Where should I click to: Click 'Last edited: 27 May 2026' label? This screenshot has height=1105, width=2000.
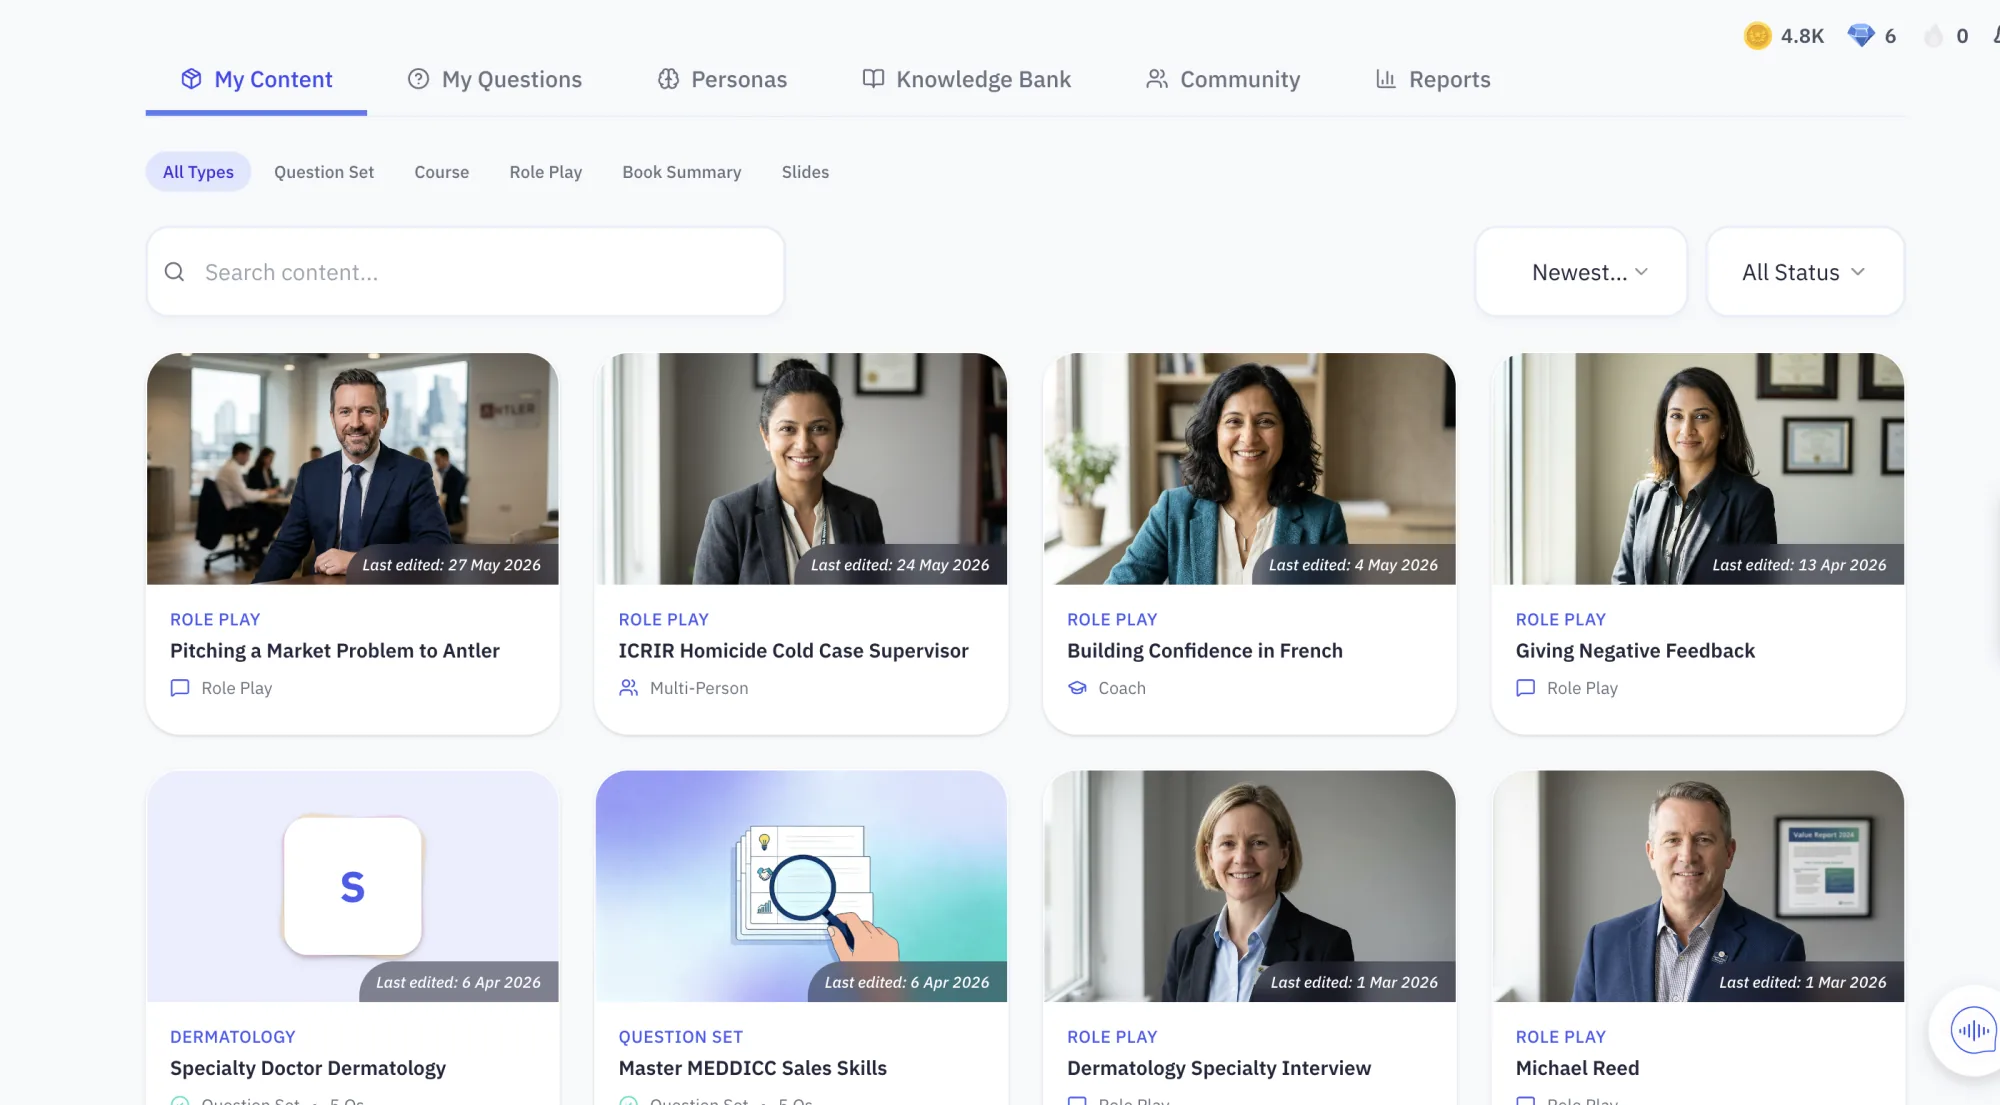(x=451, y=565)
